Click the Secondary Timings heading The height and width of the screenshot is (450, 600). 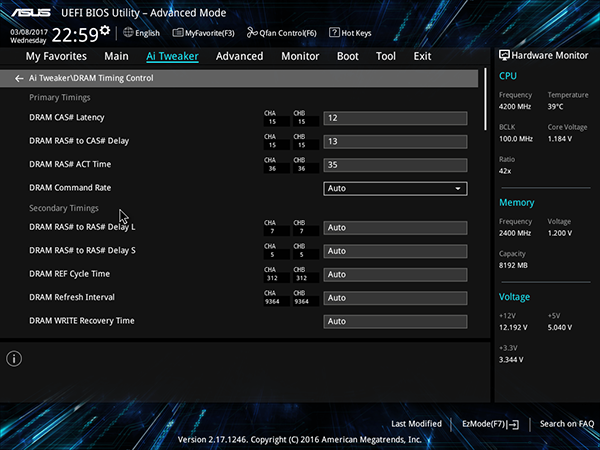(x=64, y=208)
